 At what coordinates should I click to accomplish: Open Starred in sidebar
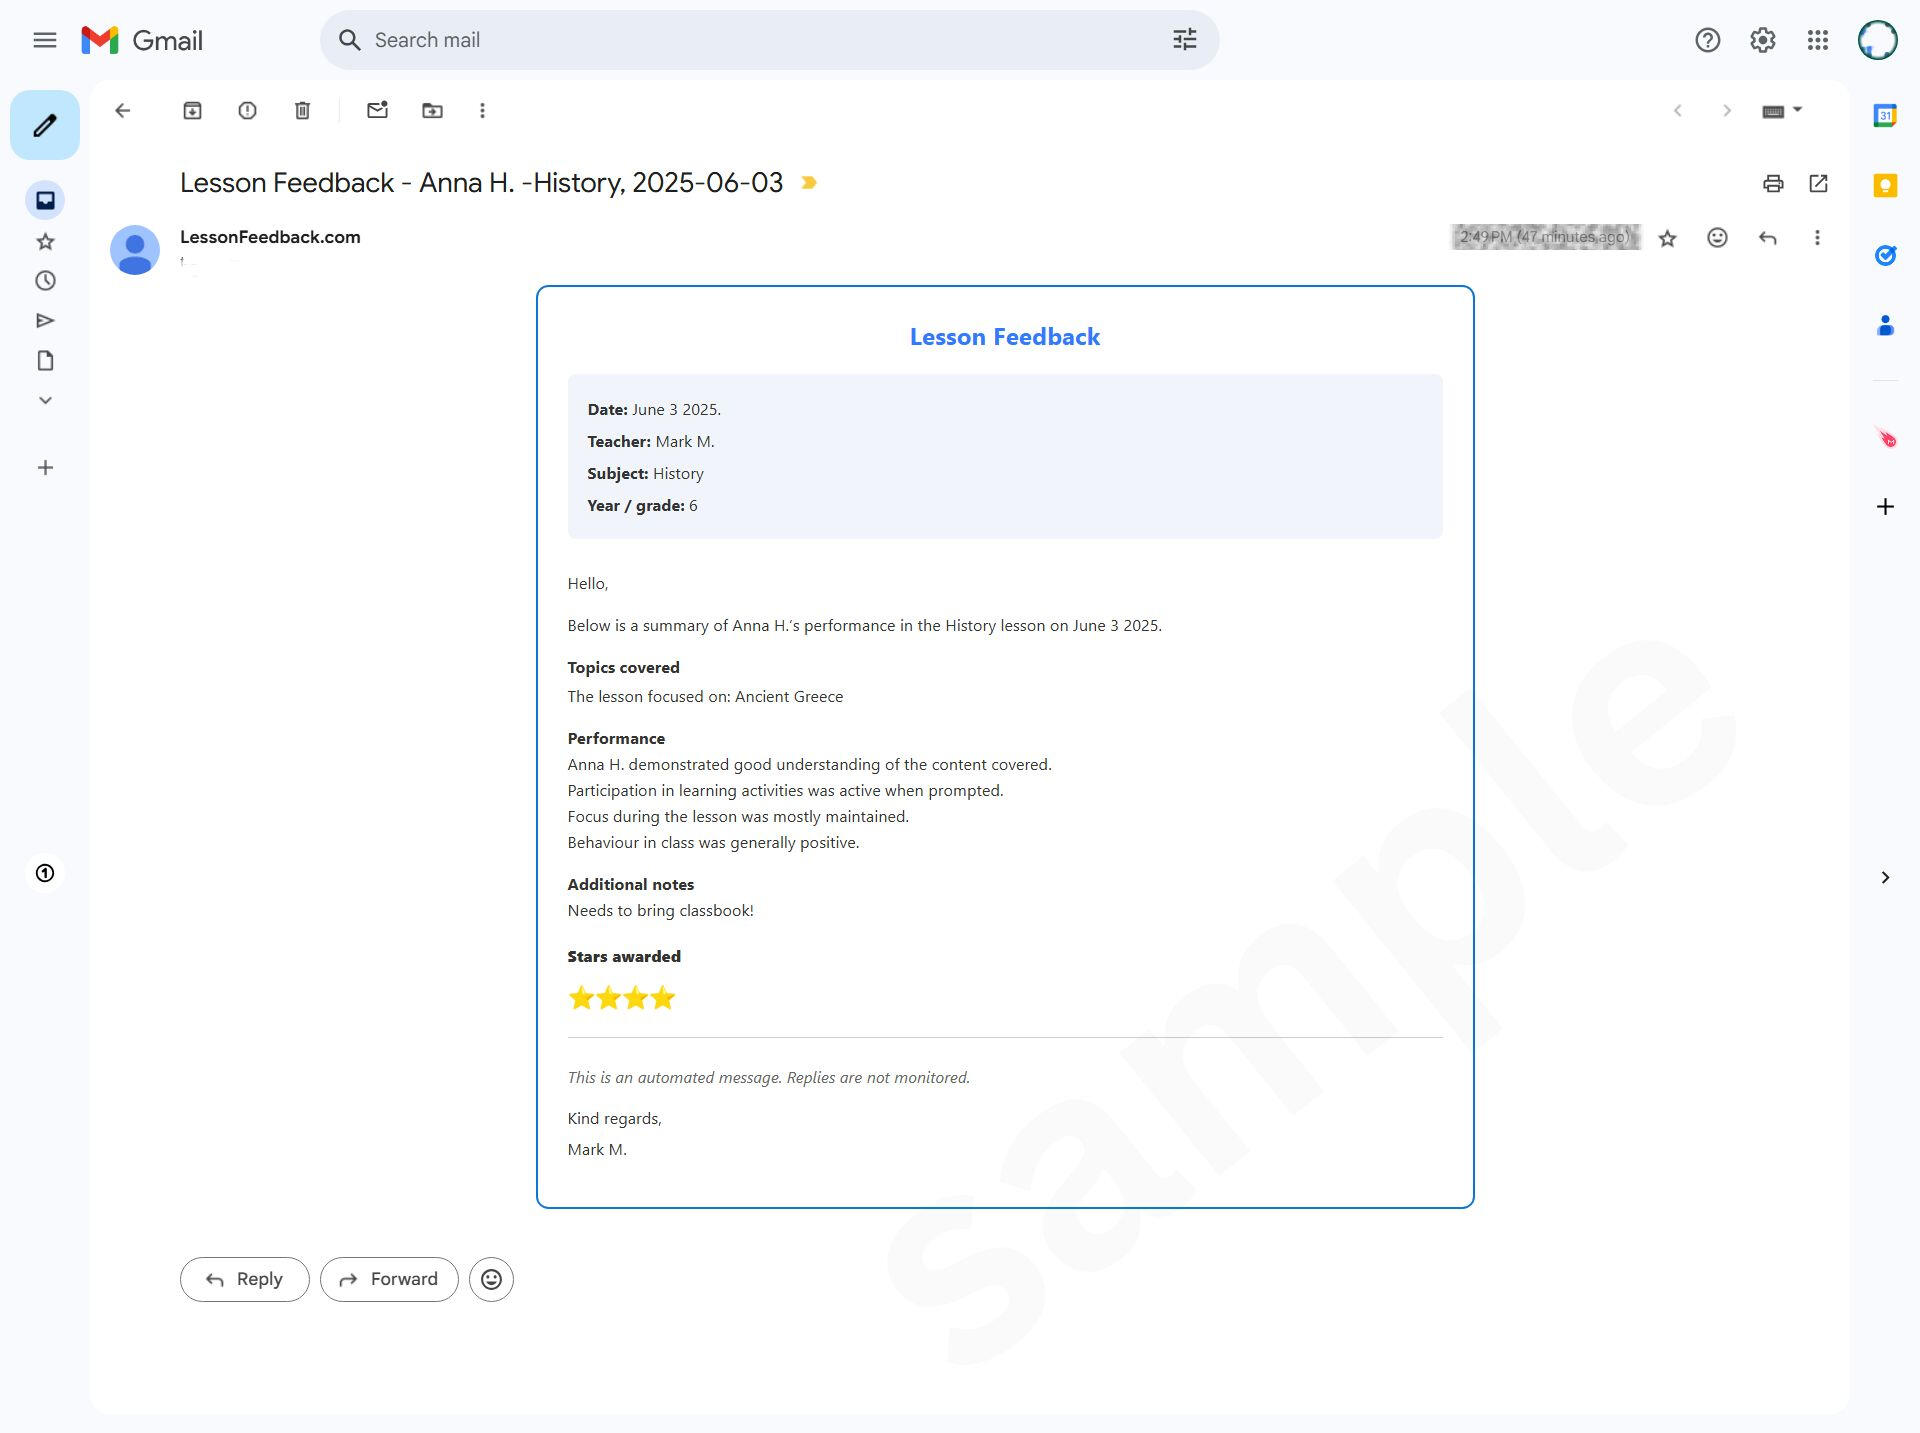(45, 241)
